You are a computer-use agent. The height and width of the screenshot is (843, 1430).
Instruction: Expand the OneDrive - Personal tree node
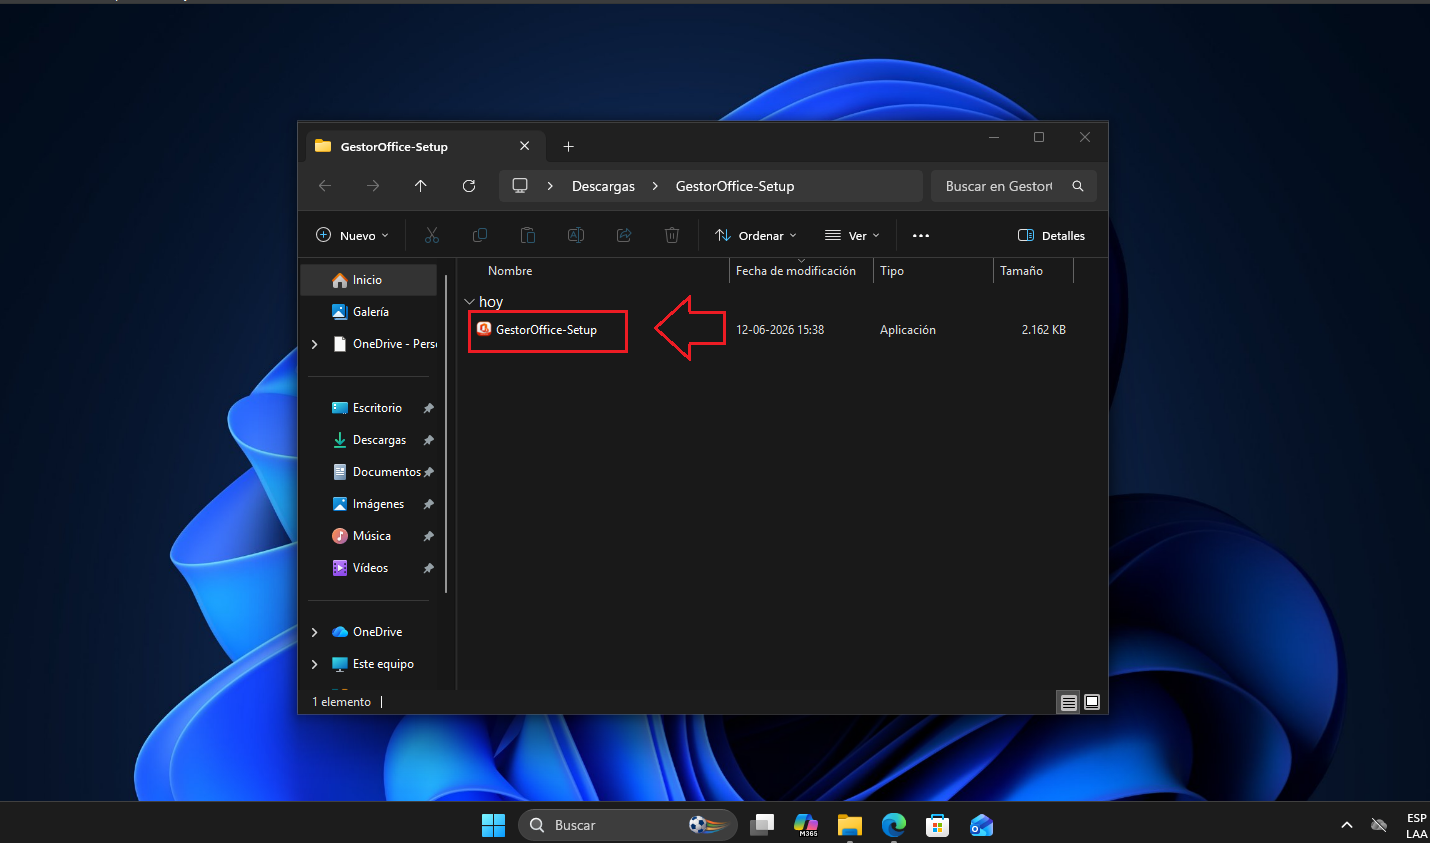click(x=315, y=344)
